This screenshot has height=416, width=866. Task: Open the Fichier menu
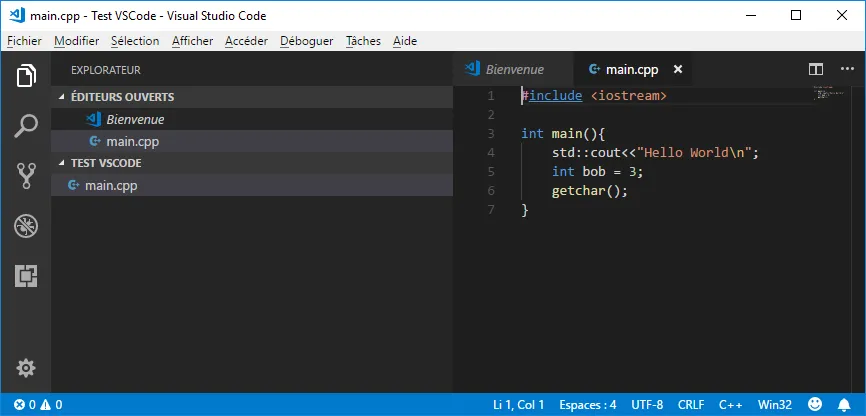point(24,41)
